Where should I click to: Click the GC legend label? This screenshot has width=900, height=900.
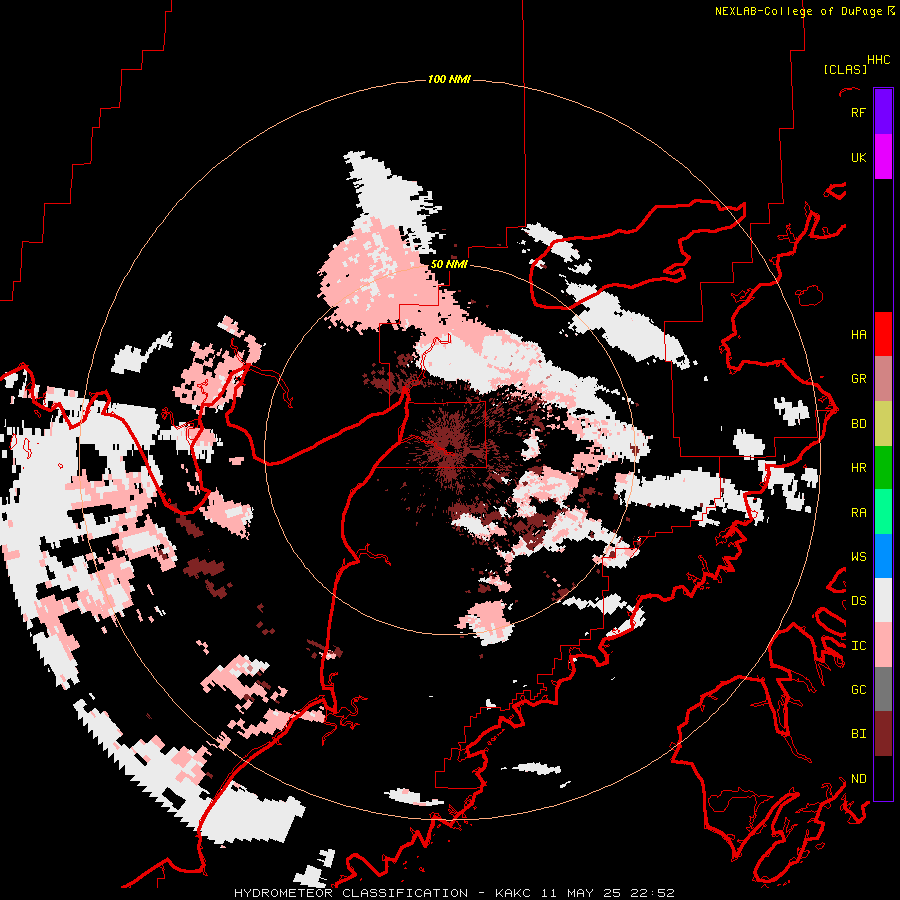(x=858, y=690)
